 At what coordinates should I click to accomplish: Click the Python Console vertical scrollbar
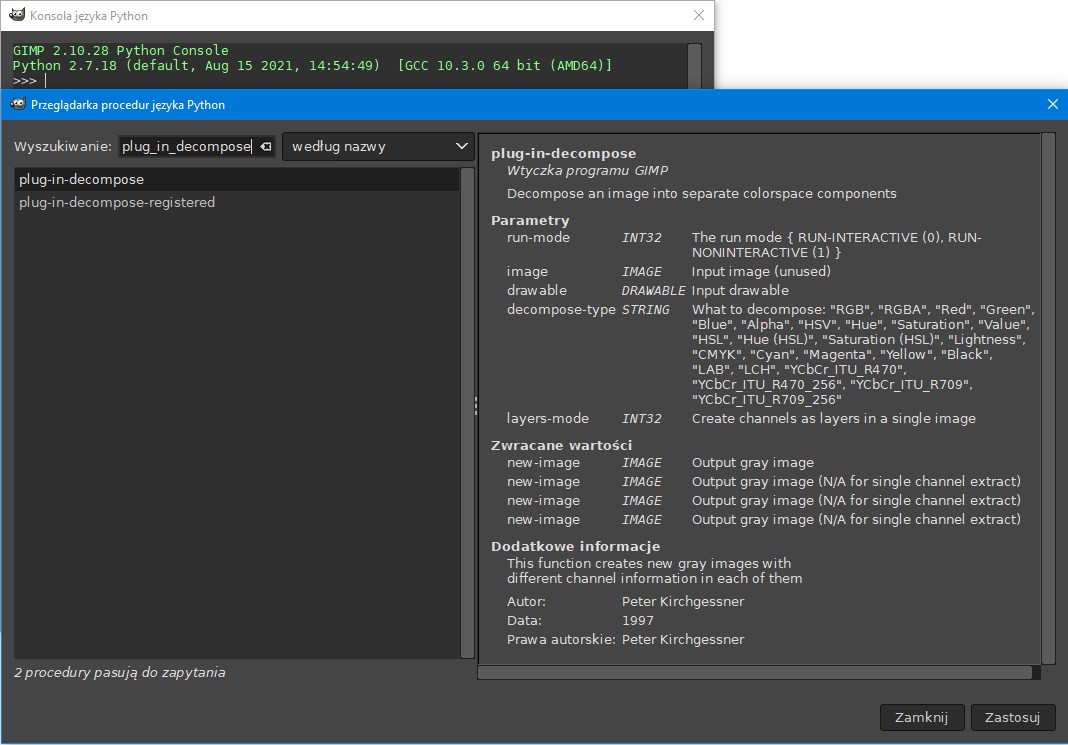point(694,66)
